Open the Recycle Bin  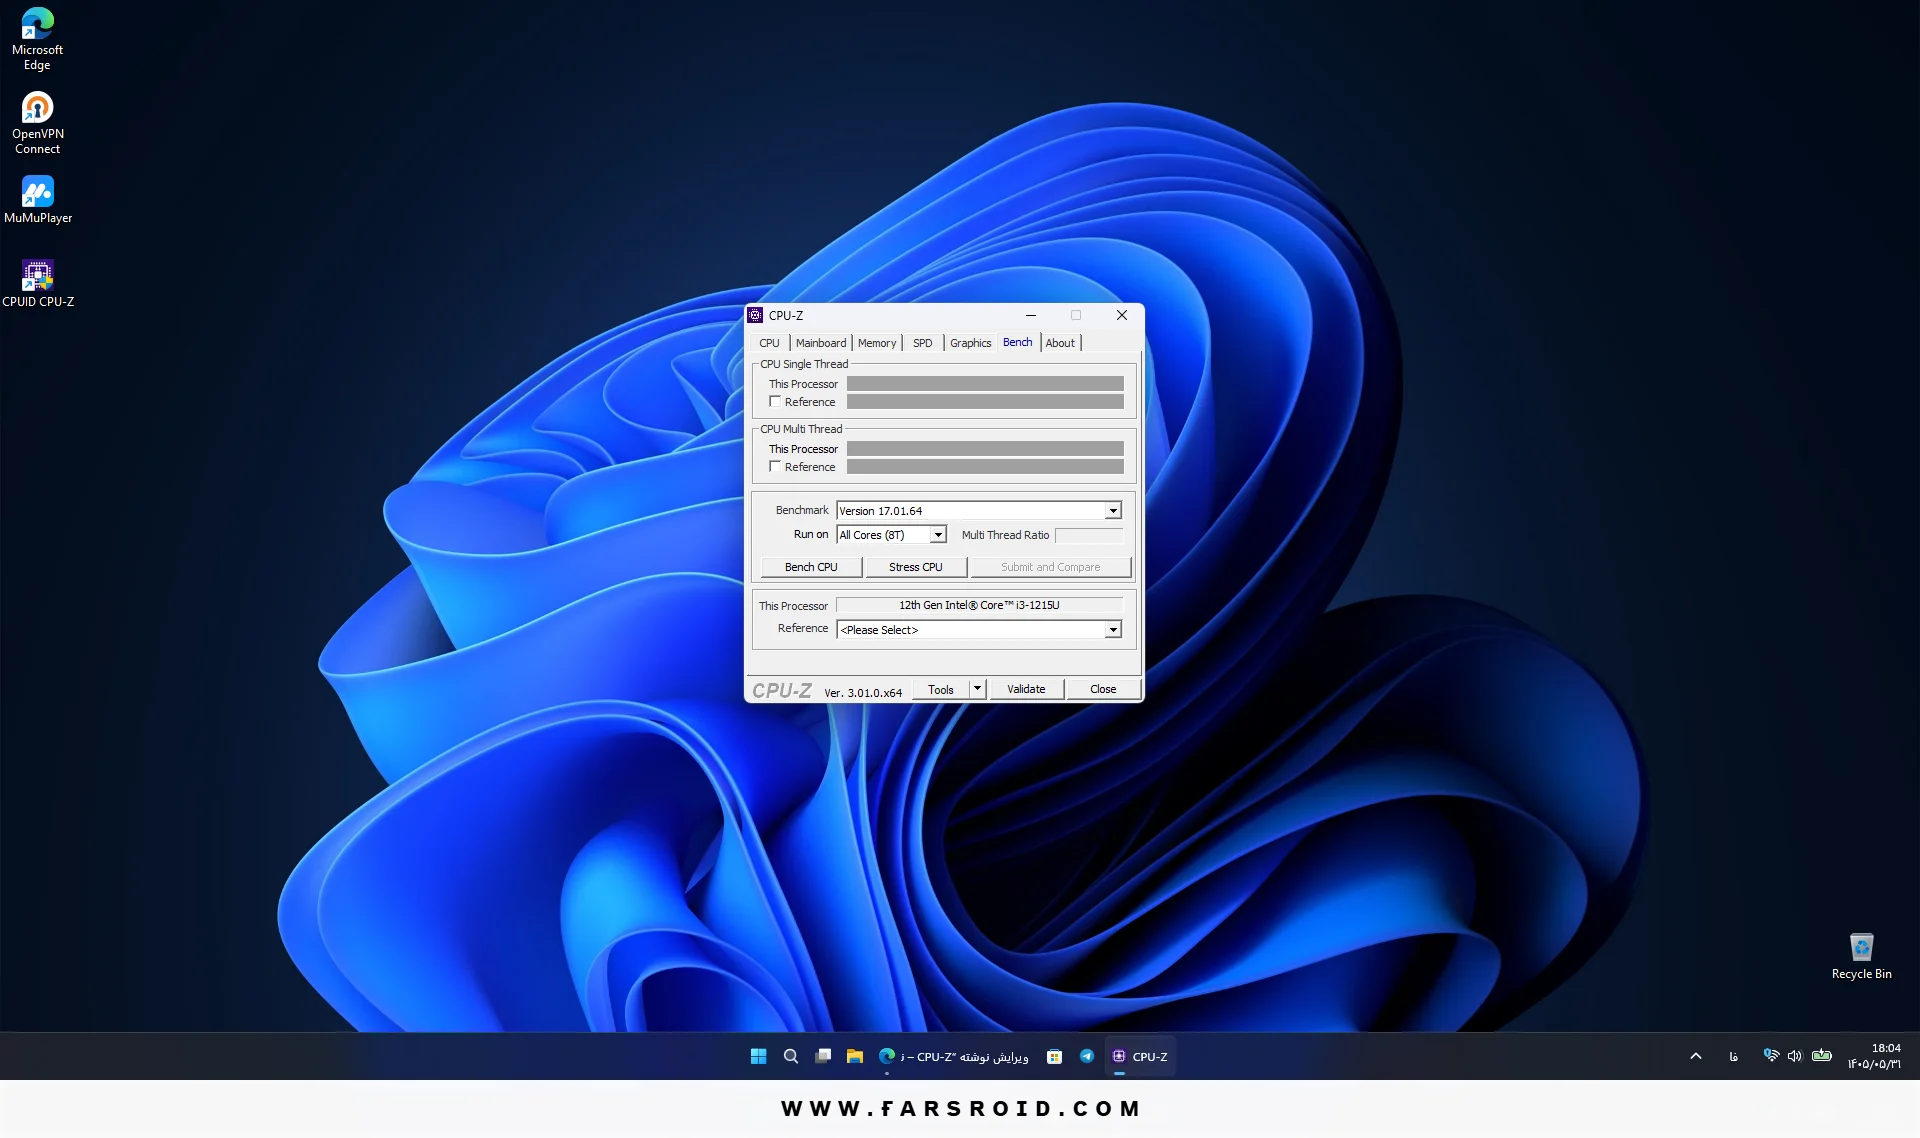click(1861, 956)
